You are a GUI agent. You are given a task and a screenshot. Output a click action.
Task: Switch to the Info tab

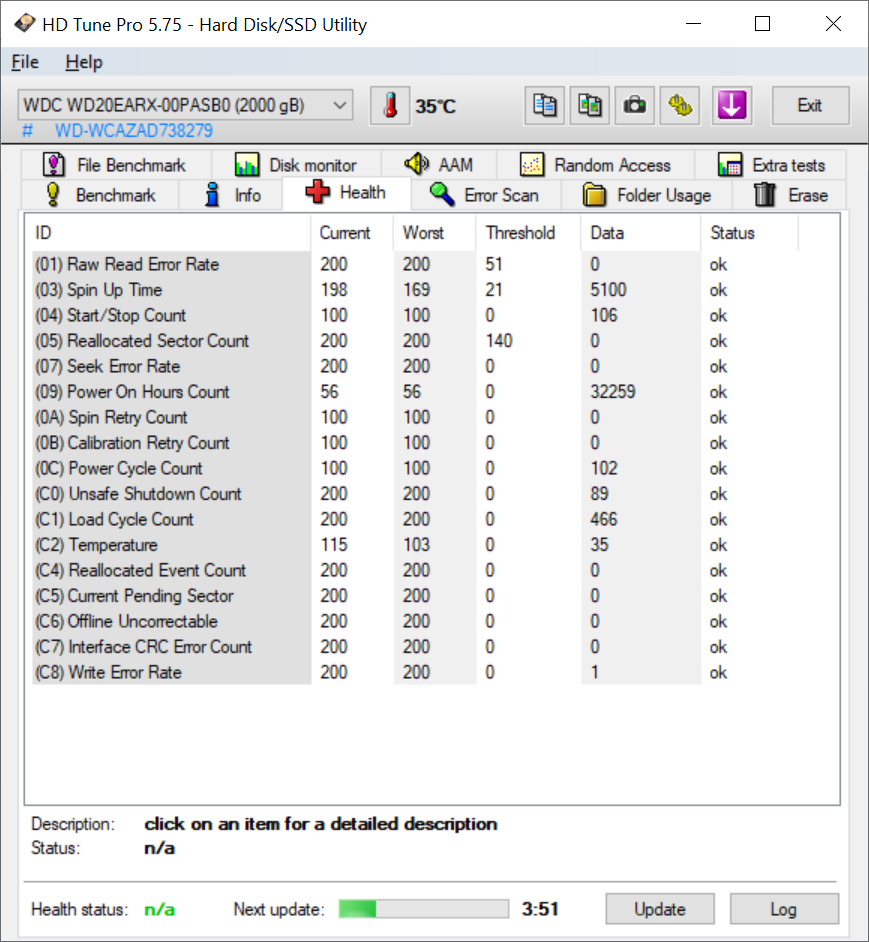231,195
